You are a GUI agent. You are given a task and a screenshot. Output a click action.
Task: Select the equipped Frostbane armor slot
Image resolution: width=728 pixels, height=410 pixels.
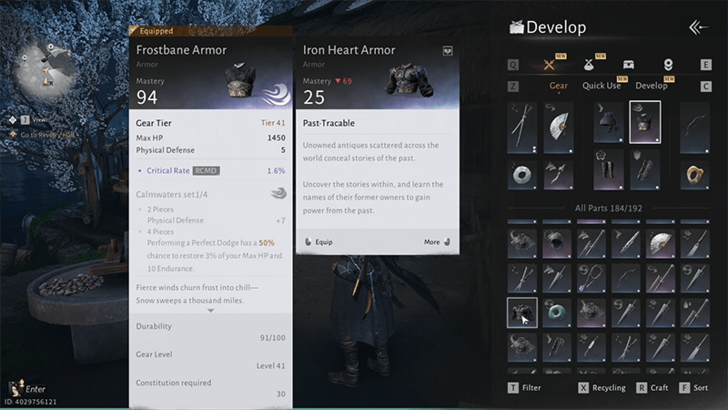[x=645, y=122]
